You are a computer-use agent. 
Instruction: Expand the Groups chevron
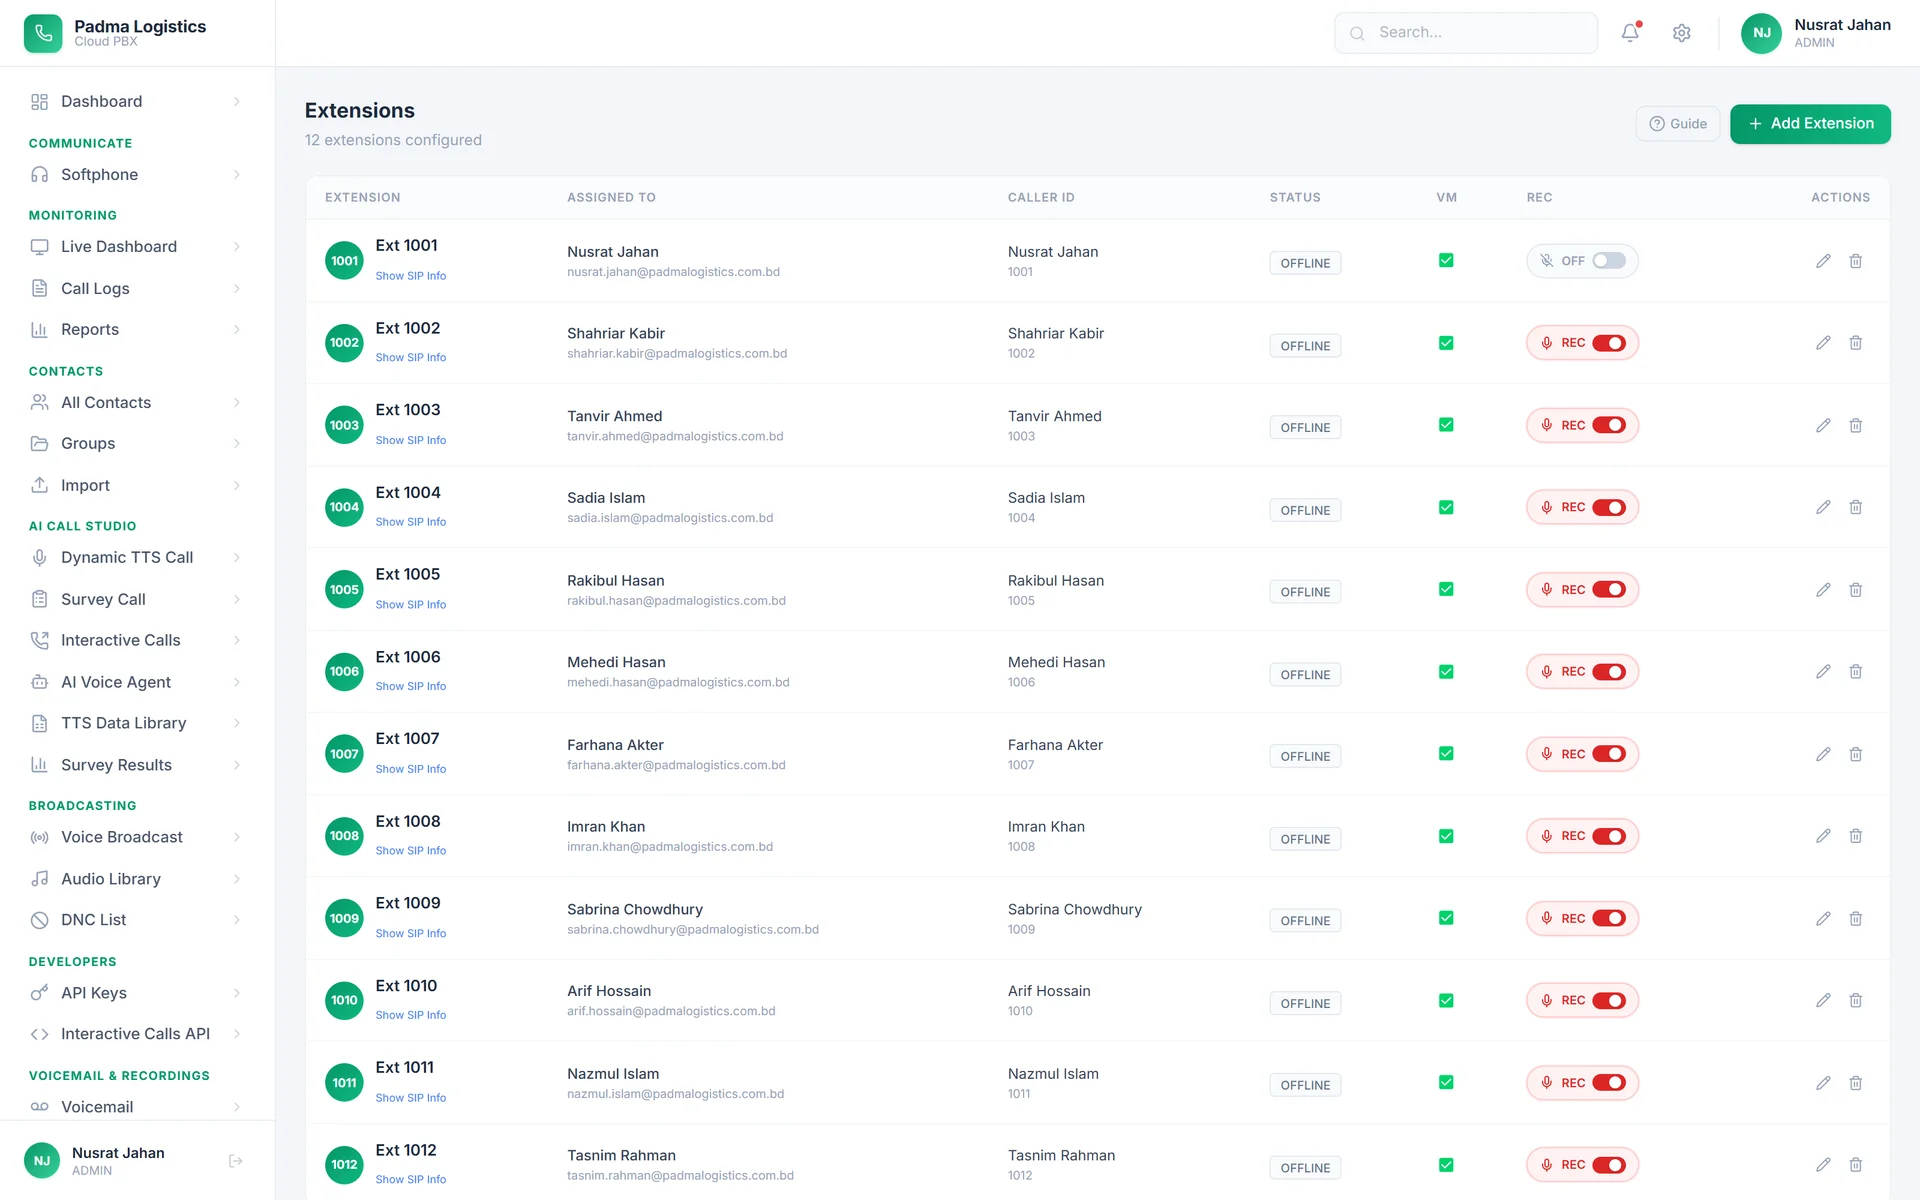(237, 443)
